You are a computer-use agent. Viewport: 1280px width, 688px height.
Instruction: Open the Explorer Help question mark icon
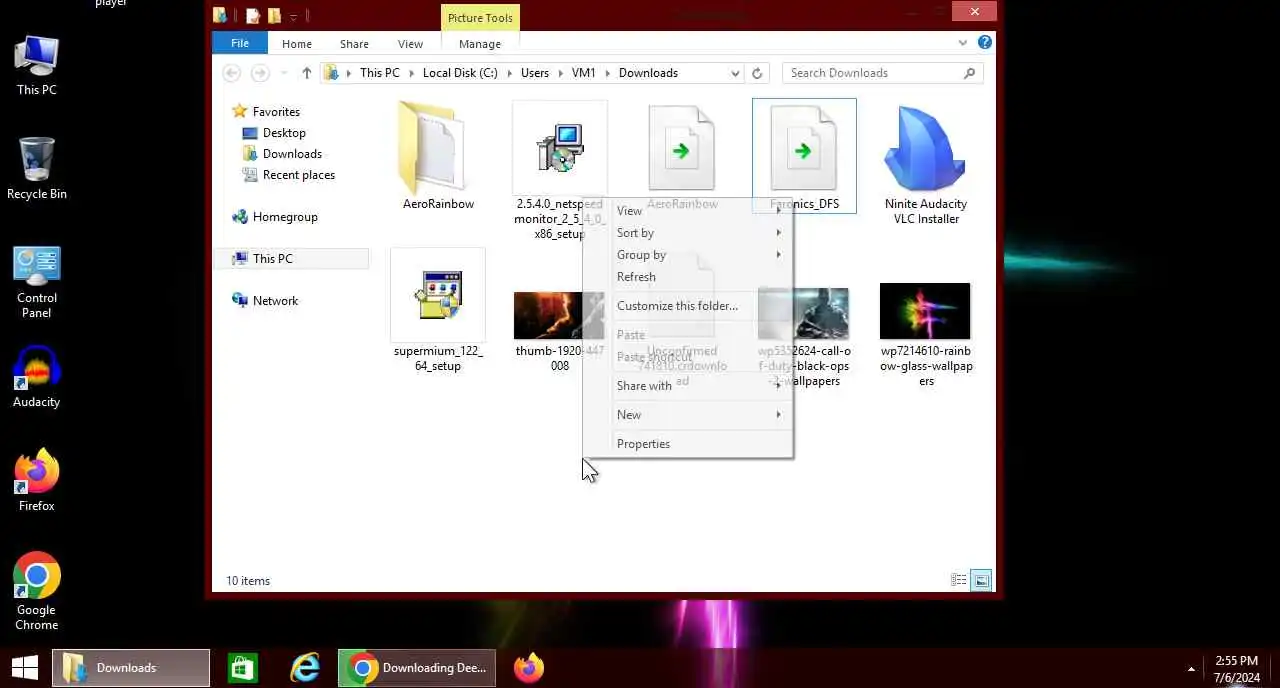tap(985, 43)
